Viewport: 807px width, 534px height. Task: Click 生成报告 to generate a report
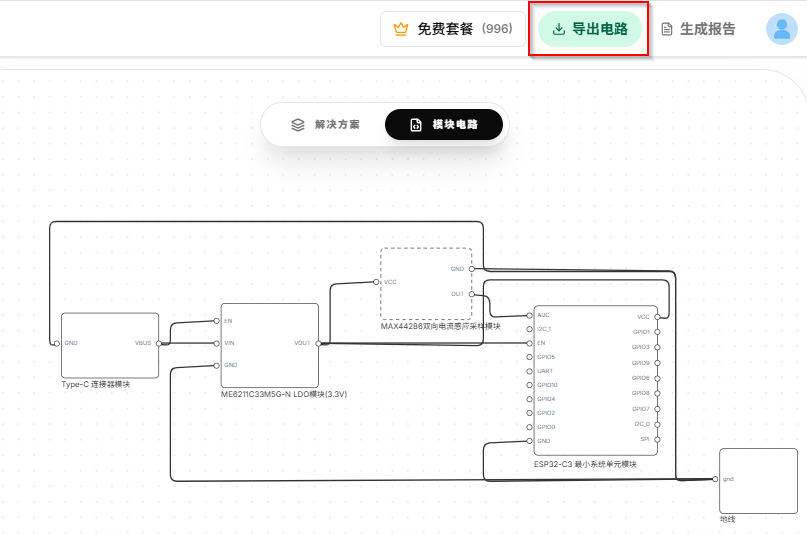[698, 29]
